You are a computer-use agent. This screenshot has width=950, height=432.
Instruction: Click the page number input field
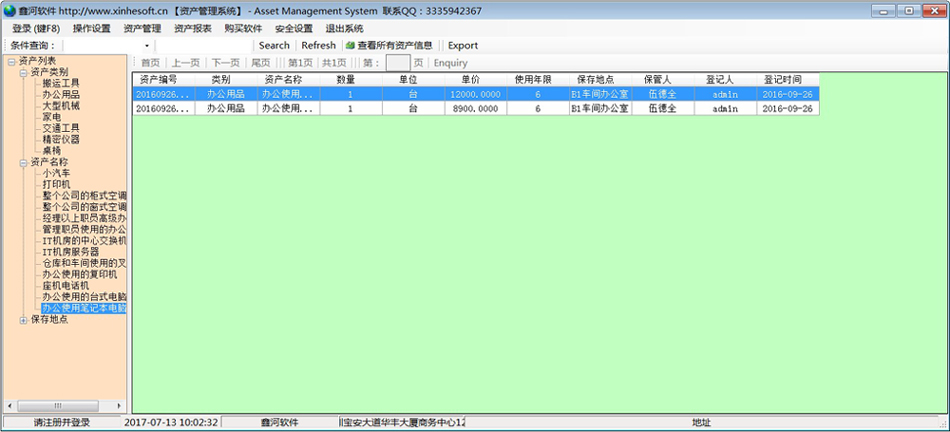pos(397,63)
